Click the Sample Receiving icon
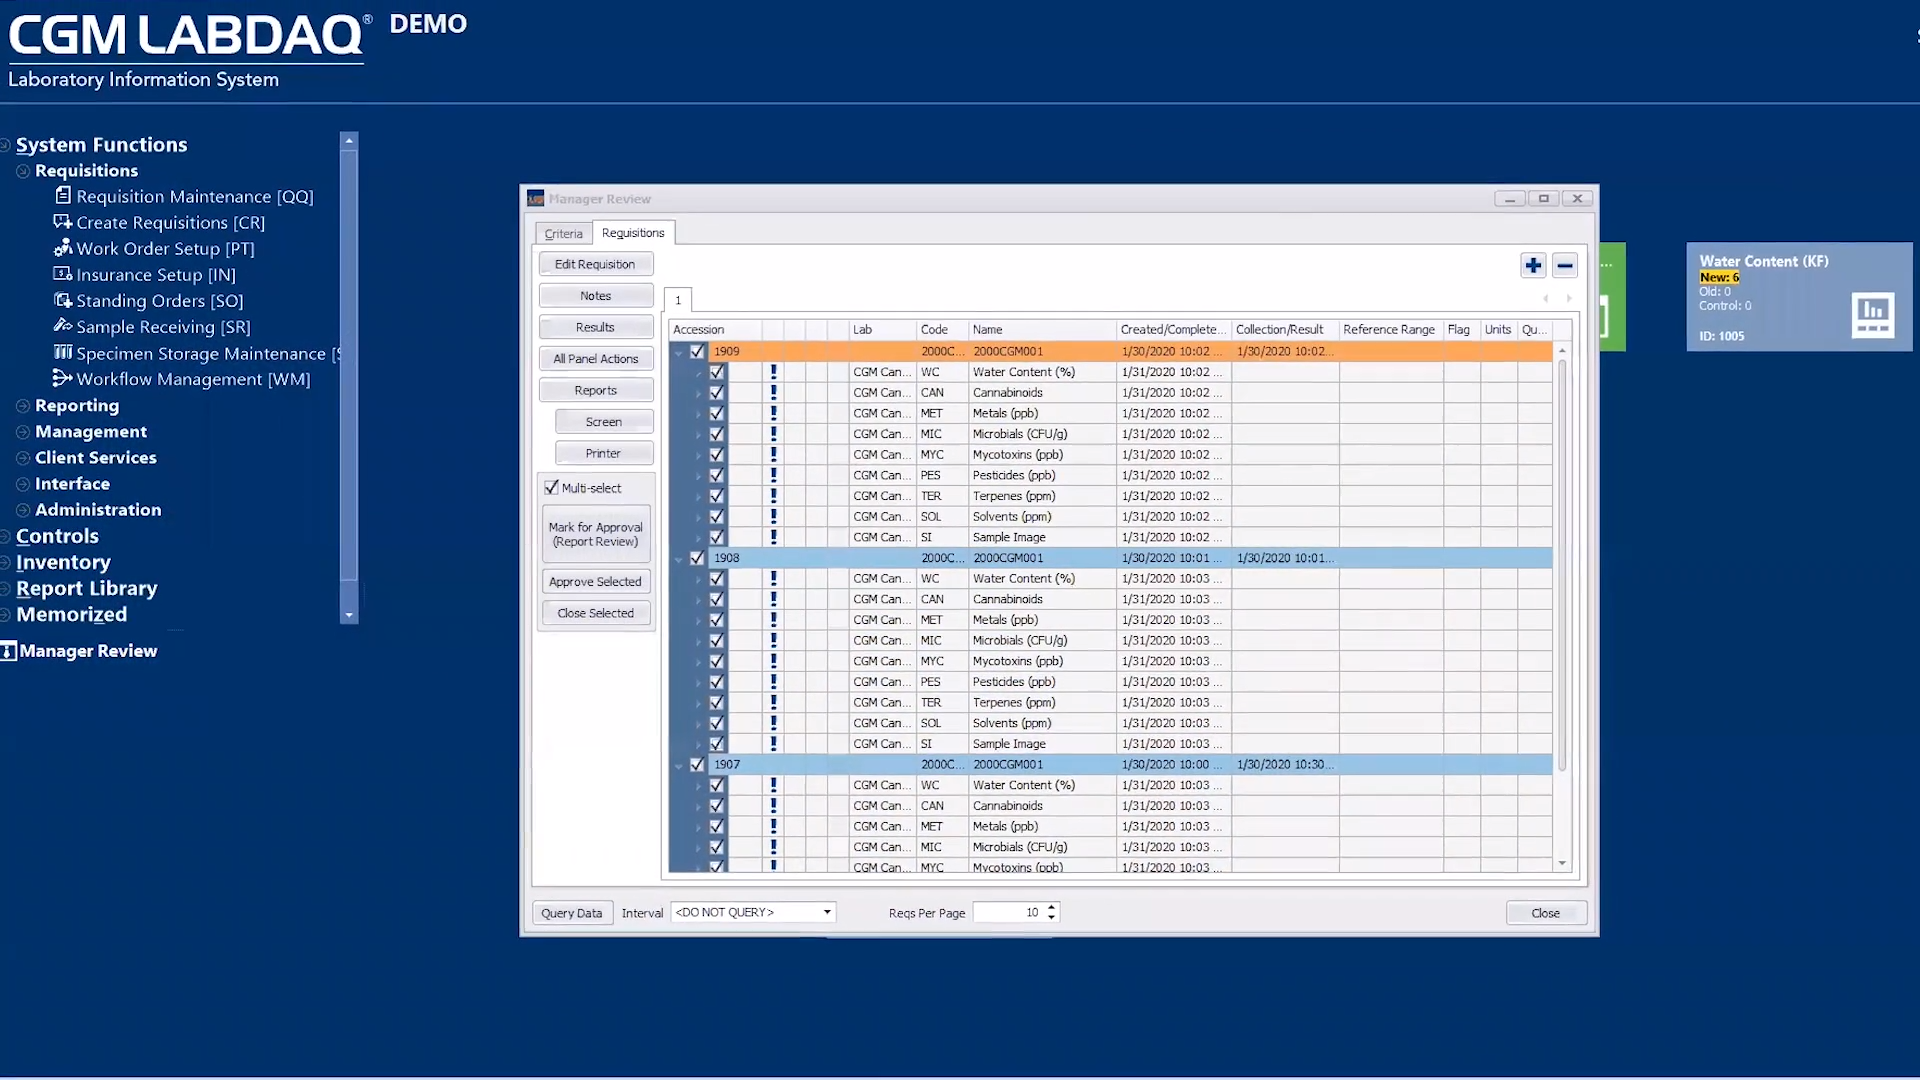1920x1080 pixels. pos(63,326)
